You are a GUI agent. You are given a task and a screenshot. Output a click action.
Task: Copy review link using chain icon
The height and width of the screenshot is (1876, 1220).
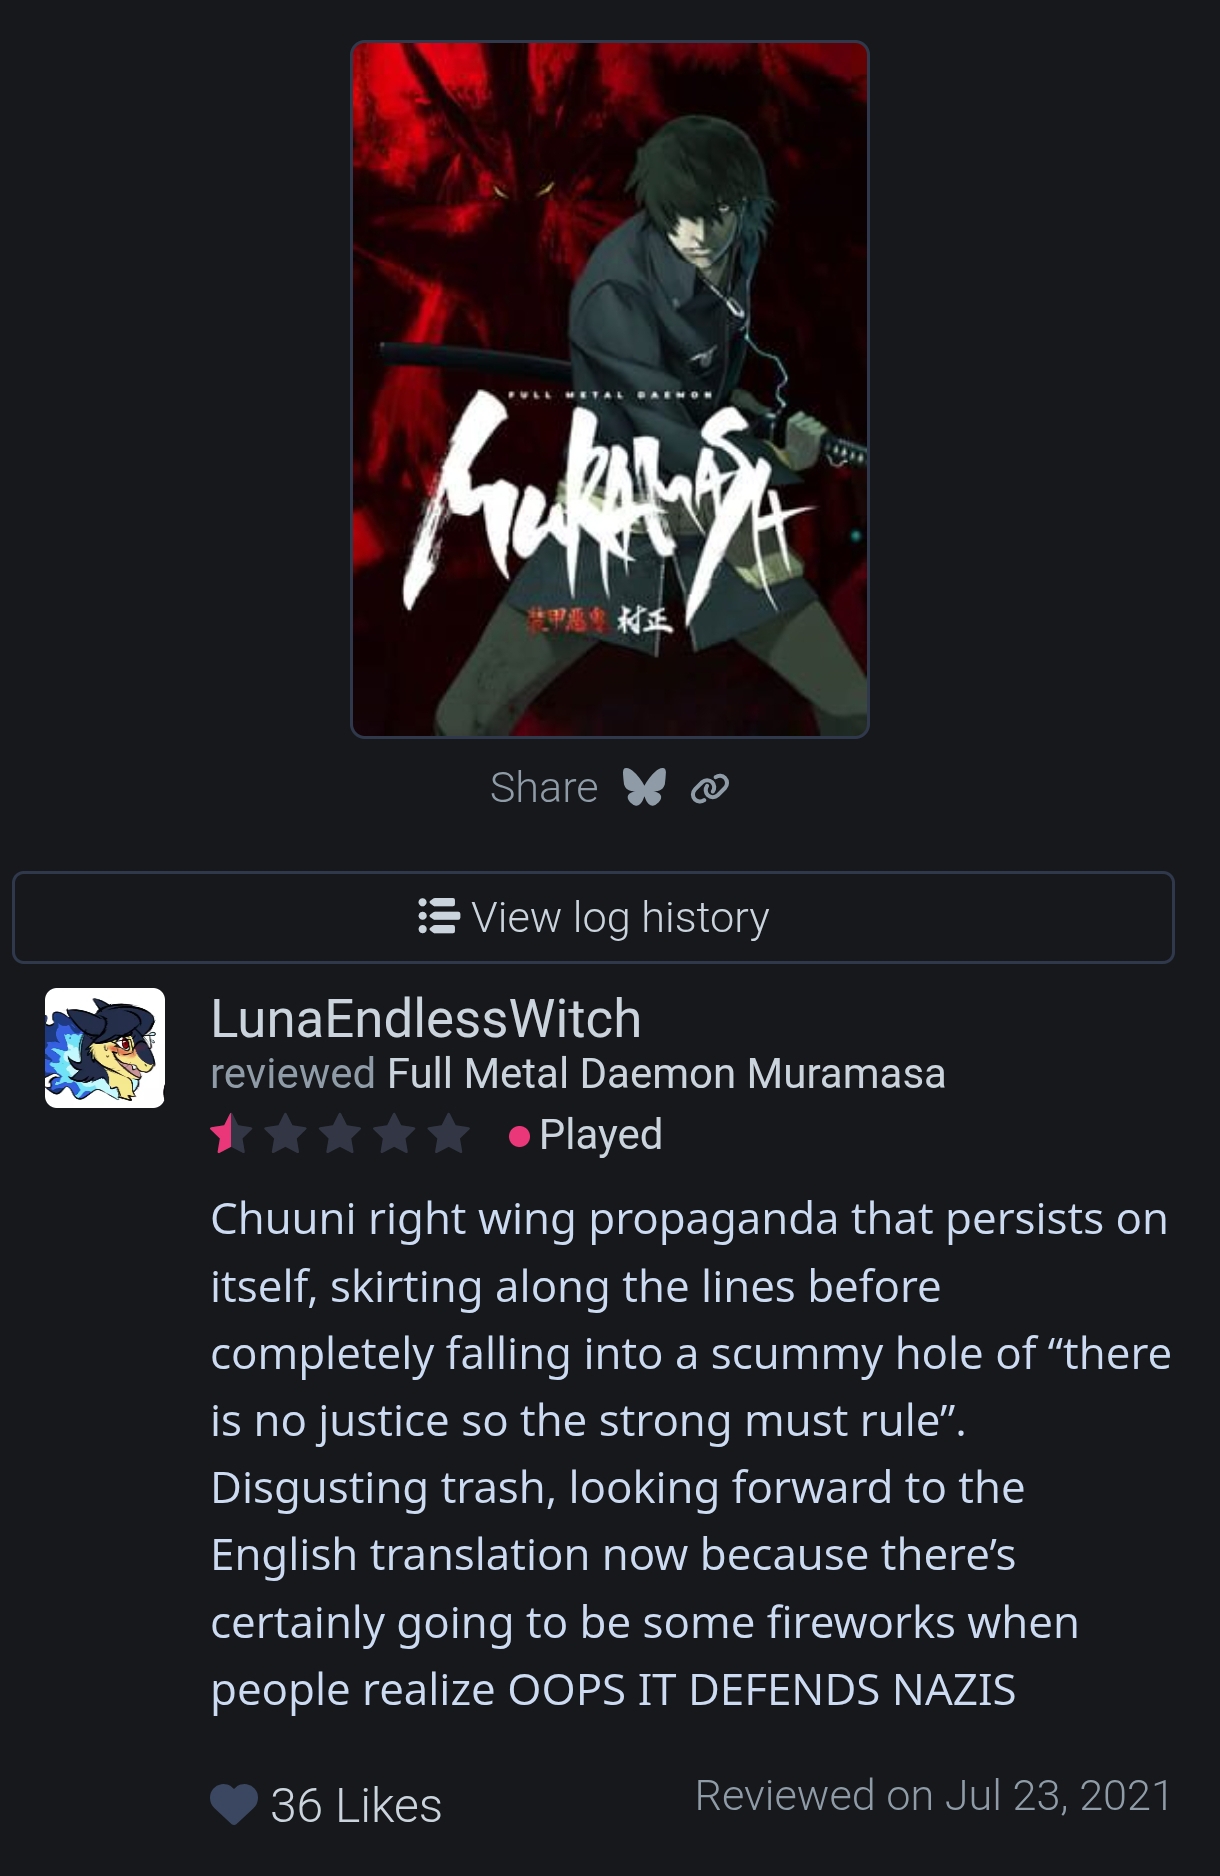click(x=710, y=789)
